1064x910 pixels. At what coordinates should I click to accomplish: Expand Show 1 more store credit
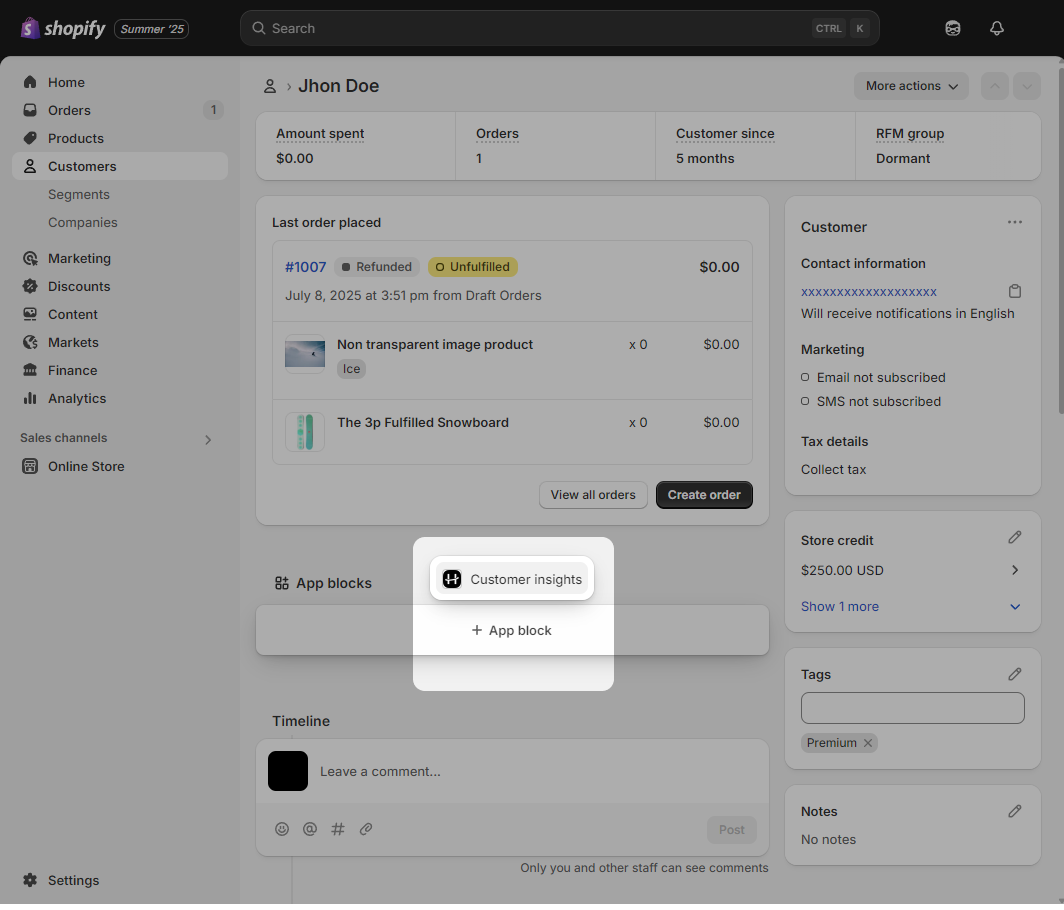point(840,606)
